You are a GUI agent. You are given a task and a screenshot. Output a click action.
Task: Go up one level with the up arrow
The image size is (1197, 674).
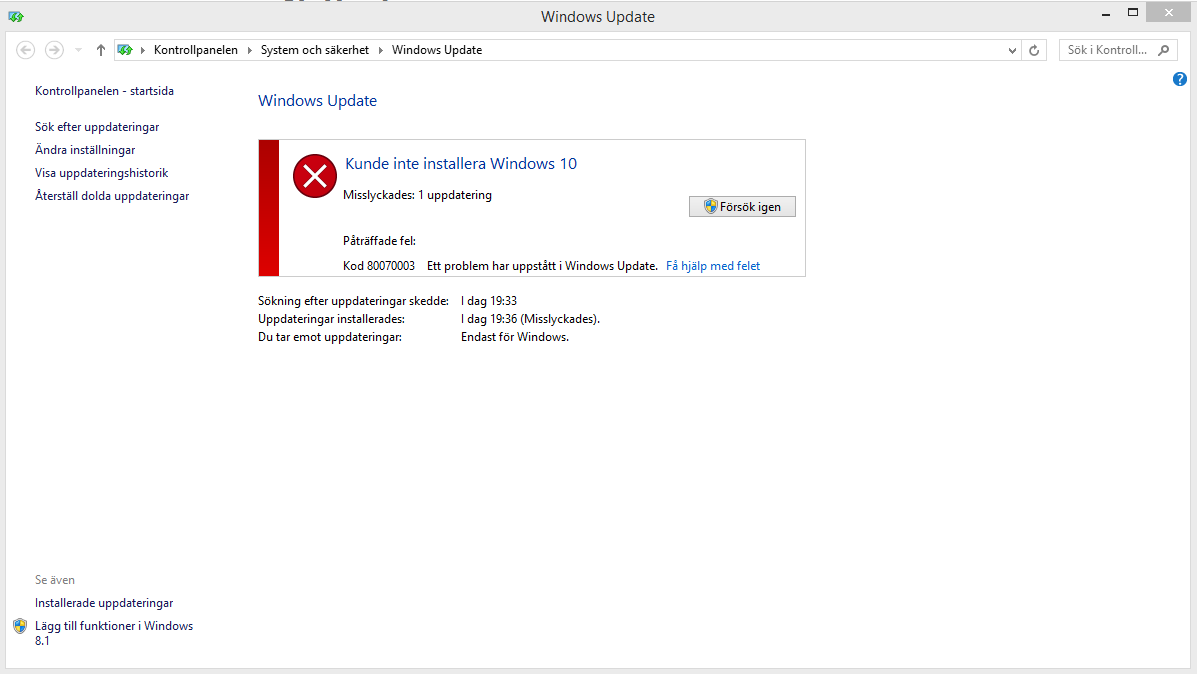(x=100, y=50)
